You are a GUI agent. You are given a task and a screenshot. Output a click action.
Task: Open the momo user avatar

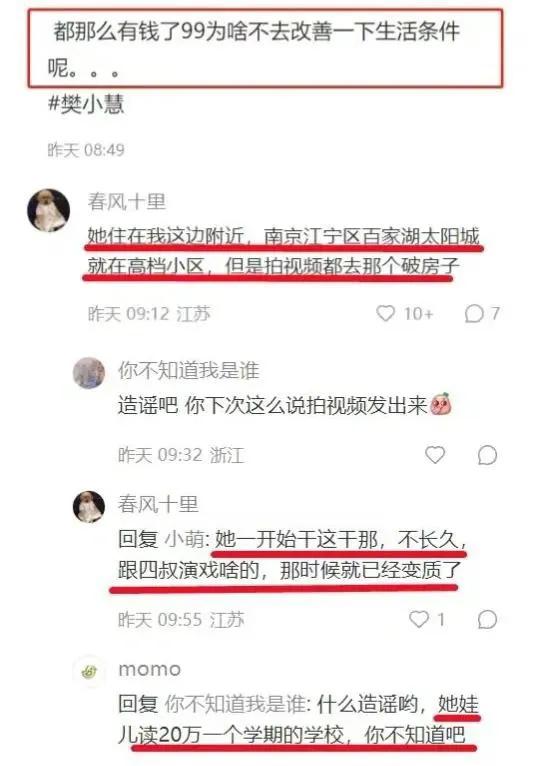click(88, 672)
